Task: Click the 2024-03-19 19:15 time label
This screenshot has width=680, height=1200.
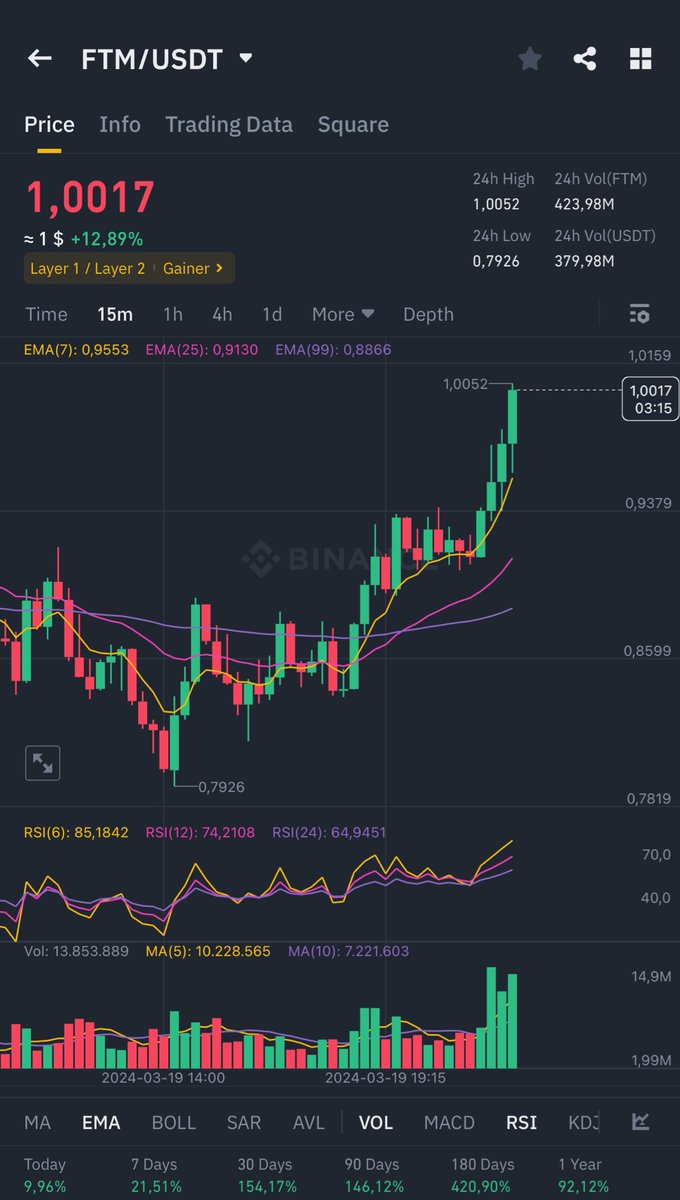Action: pos(386,1078)
